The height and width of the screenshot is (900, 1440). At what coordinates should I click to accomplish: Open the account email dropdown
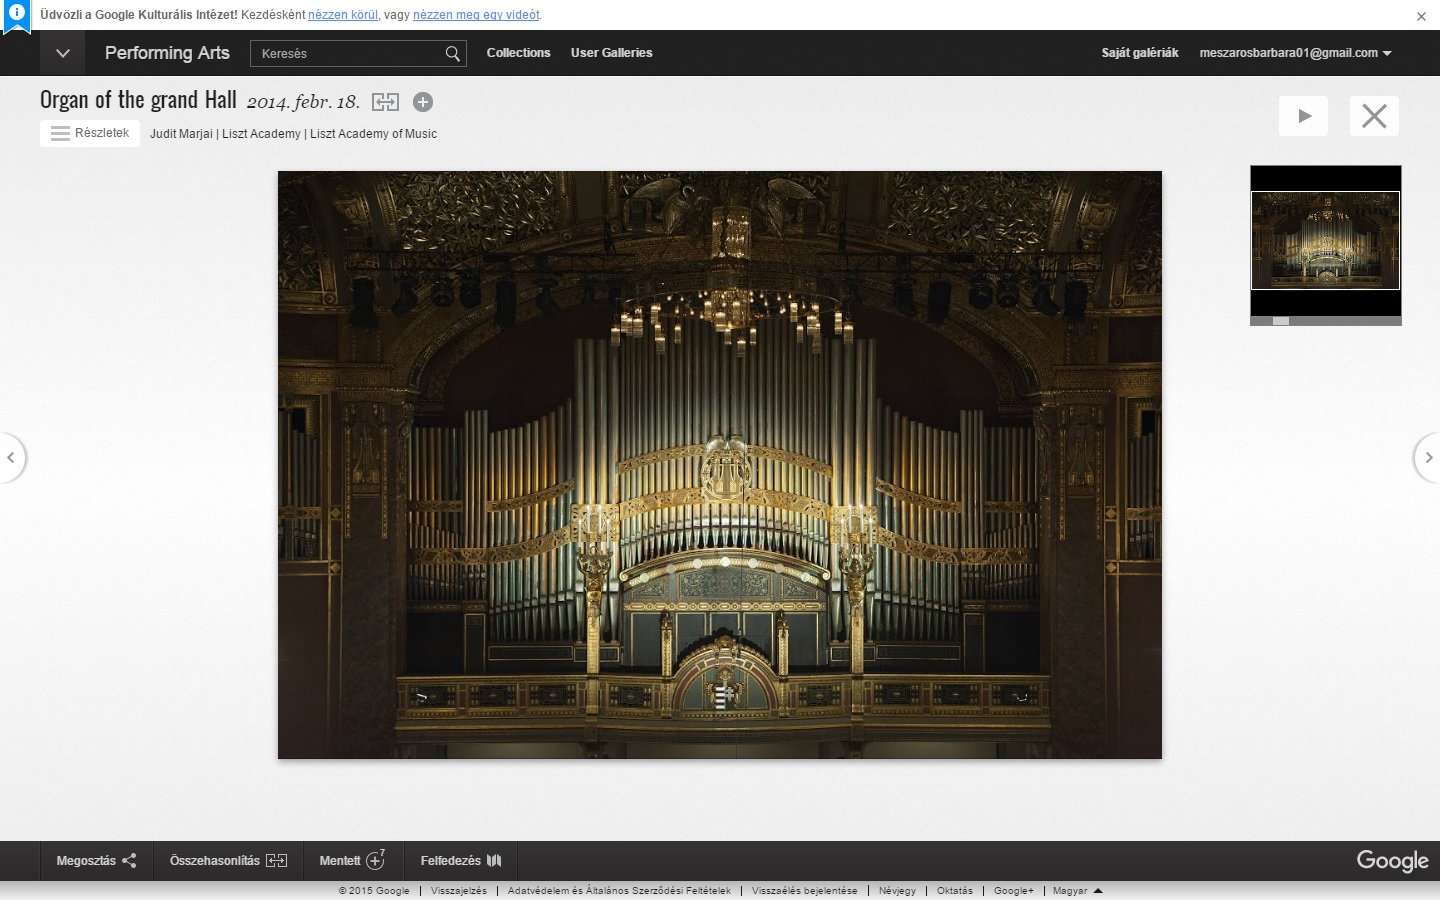[1295, 53]
